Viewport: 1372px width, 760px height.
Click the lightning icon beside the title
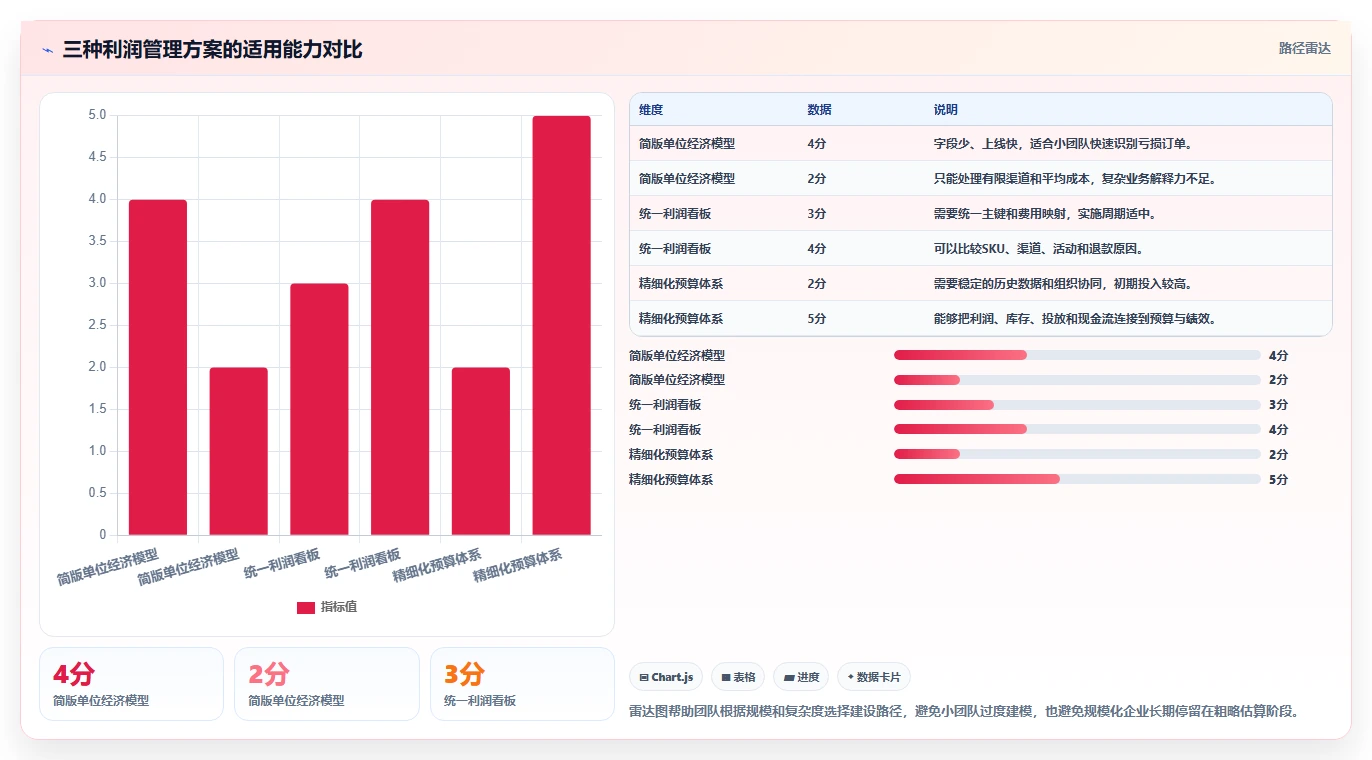pyautogui.click(x=48, y=50)
